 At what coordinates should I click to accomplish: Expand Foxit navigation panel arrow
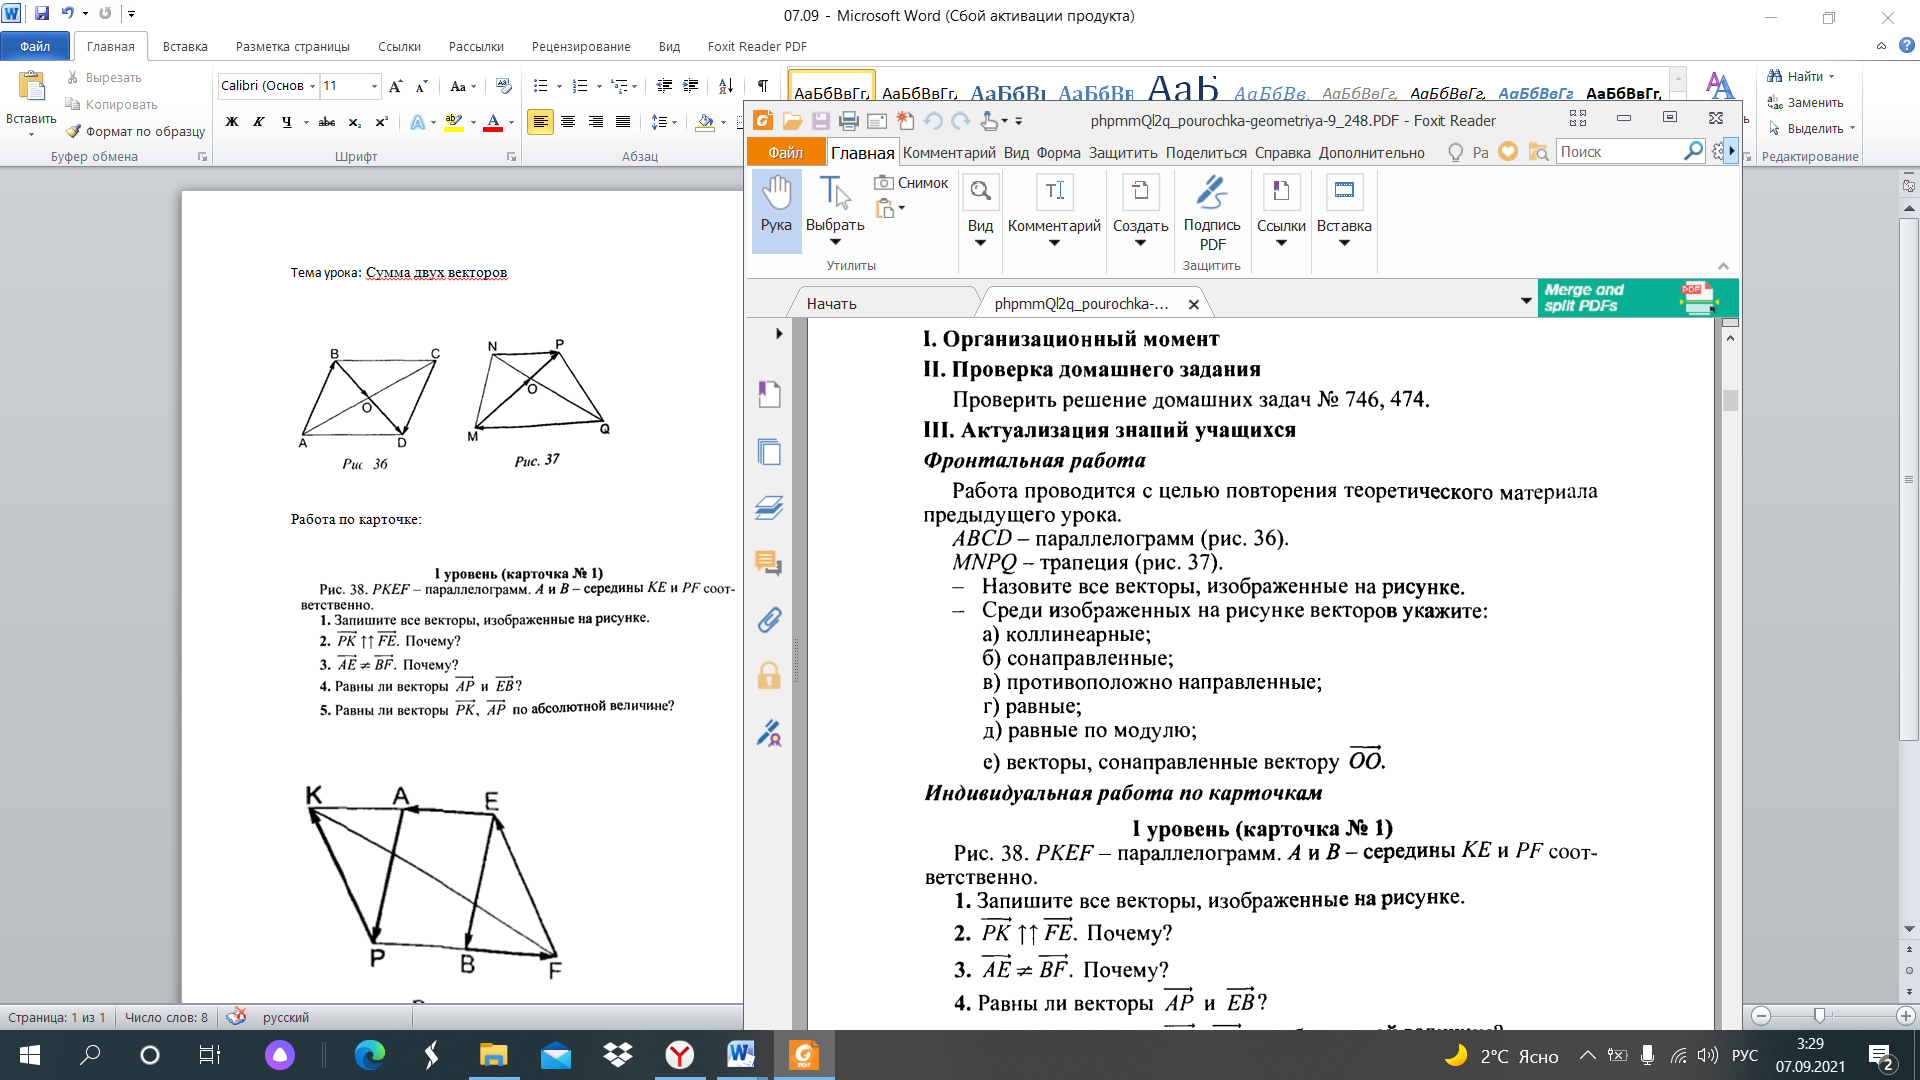[779, 333]
